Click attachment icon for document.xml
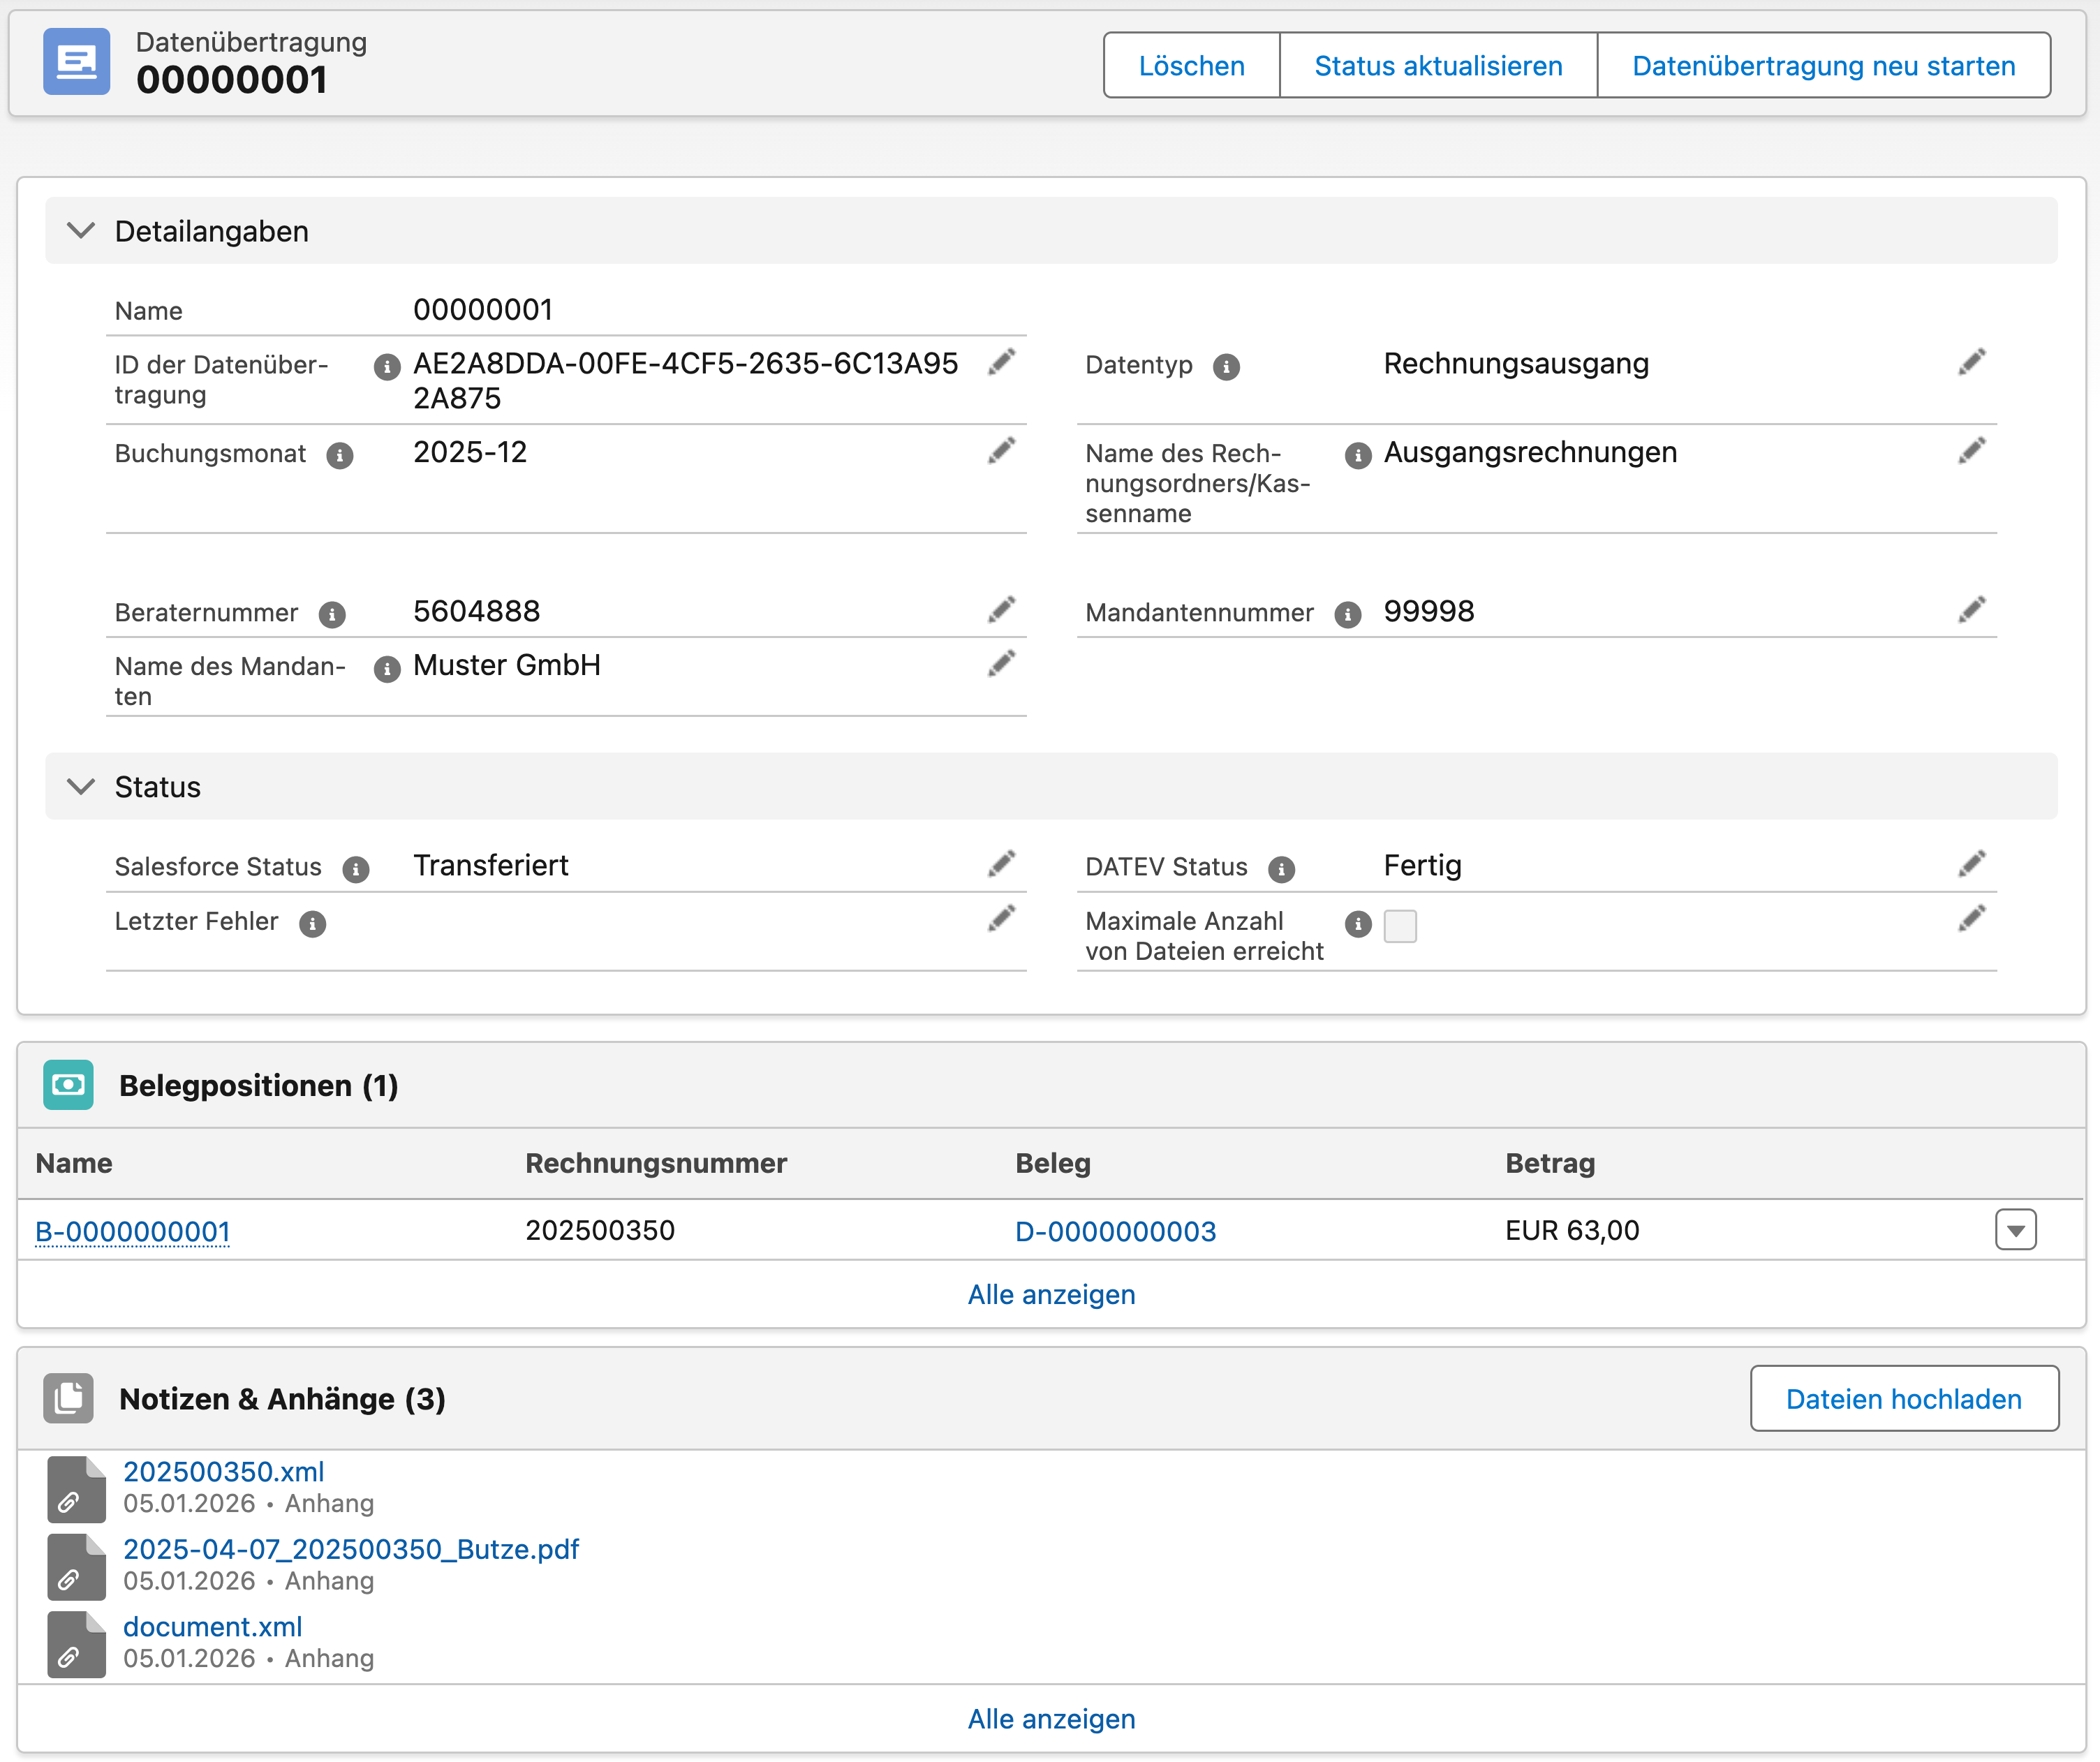 click(x=76, y=1644)
